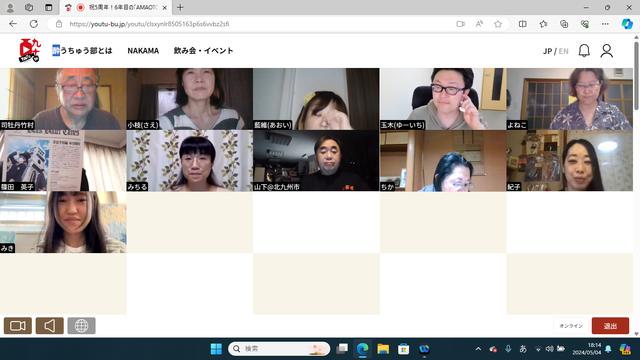Click the オンライン status button
Image resolution: width=640 pixels, height=360 pixels.
click(x=571, y=326)
